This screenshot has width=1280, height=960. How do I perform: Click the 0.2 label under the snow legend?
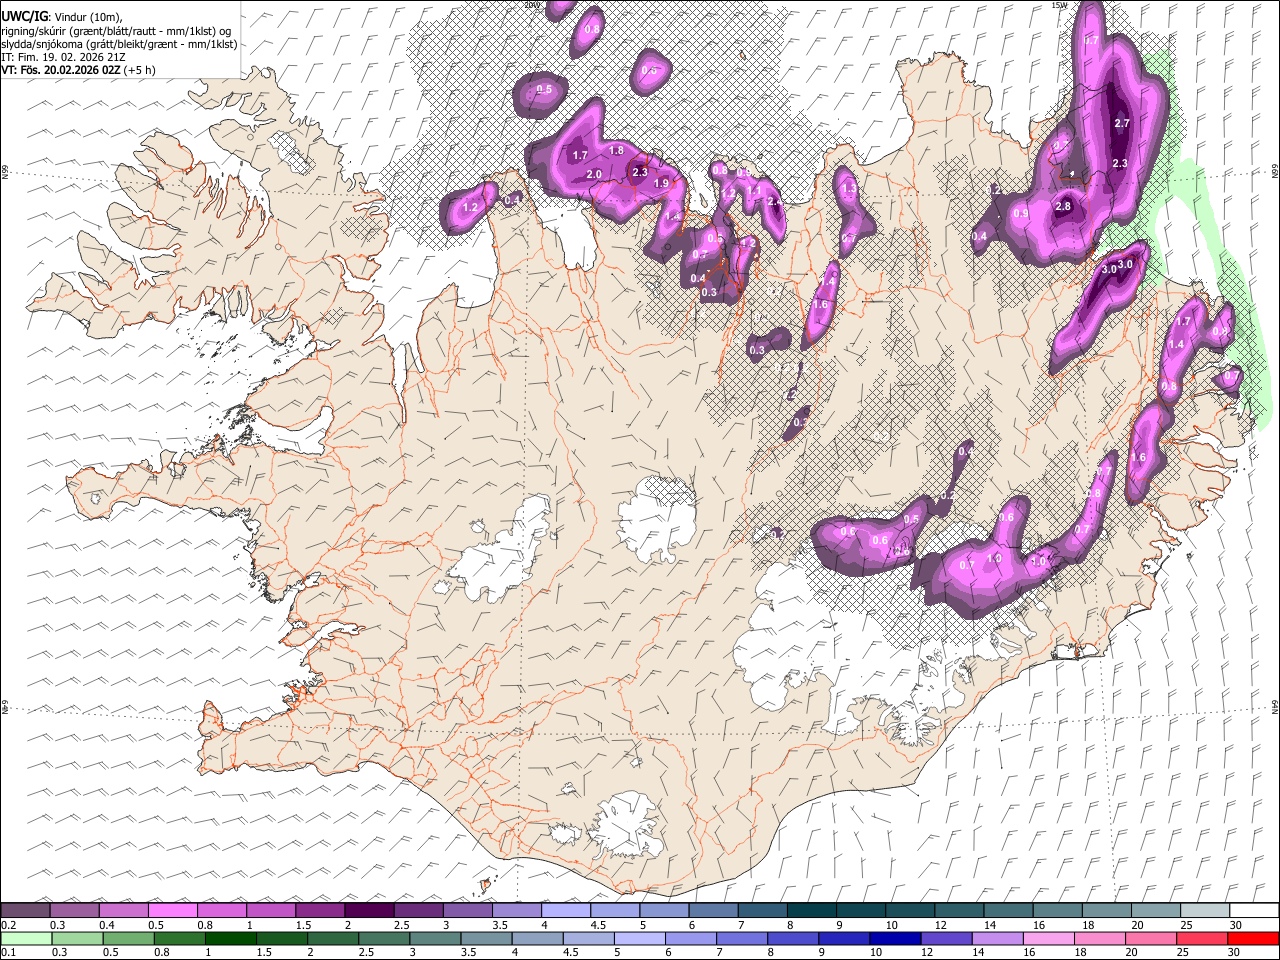click(x=9, y=925)
